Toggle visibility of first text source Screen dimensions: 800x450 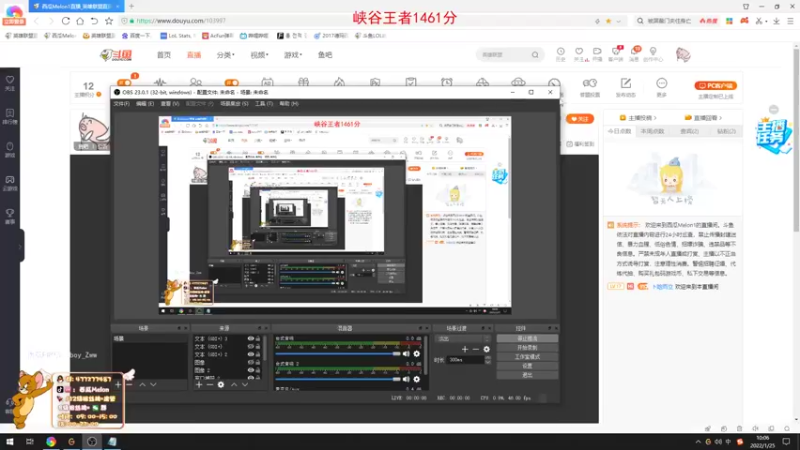[x=251, y=339]
